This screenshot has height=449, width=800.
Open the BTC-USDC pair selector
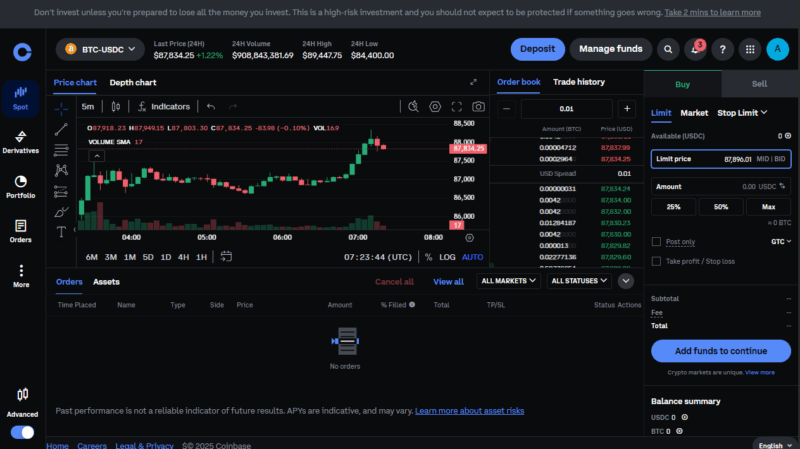[x=99, y=49]
